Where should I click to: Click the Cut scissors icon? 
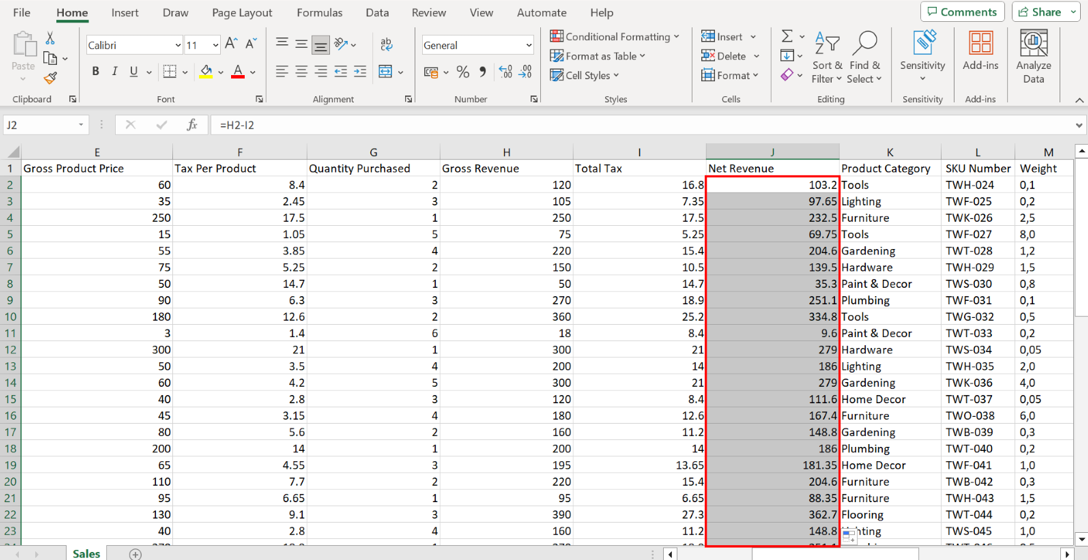50,39
